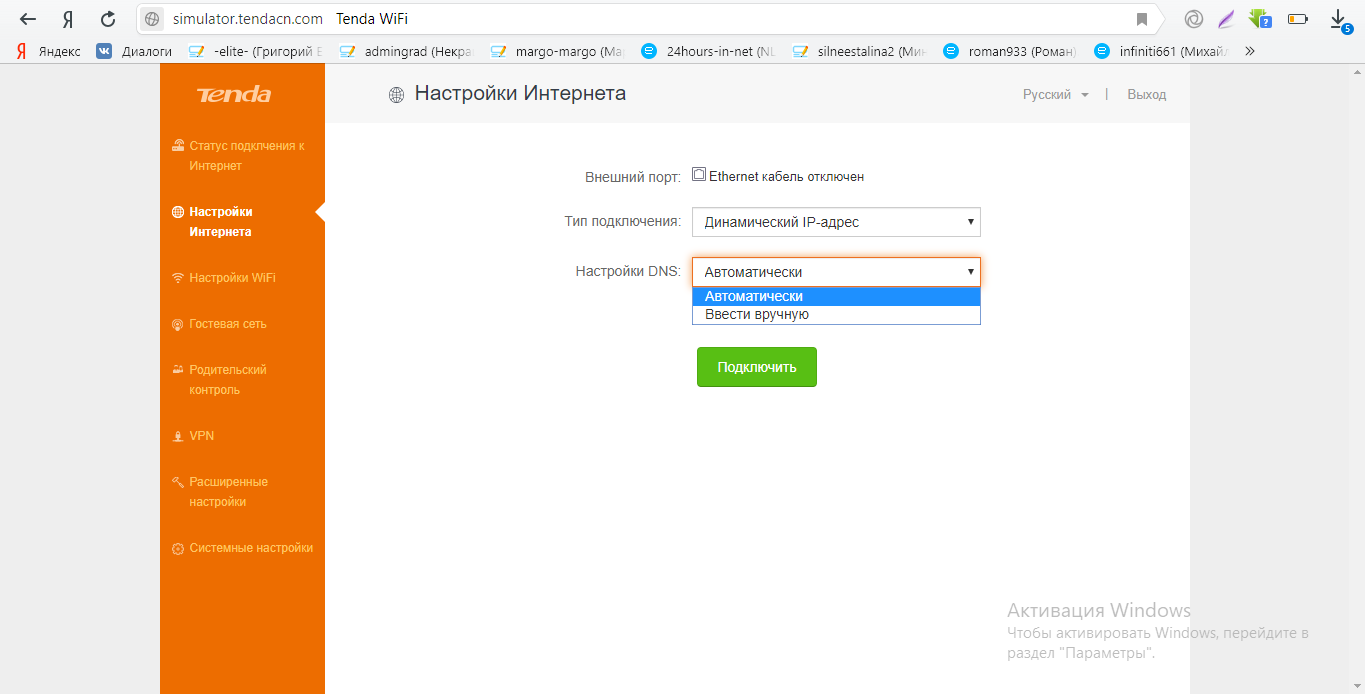Open Родительский контроль in the sidebar
Screen dimensions: 1365x694
(228, 380)
